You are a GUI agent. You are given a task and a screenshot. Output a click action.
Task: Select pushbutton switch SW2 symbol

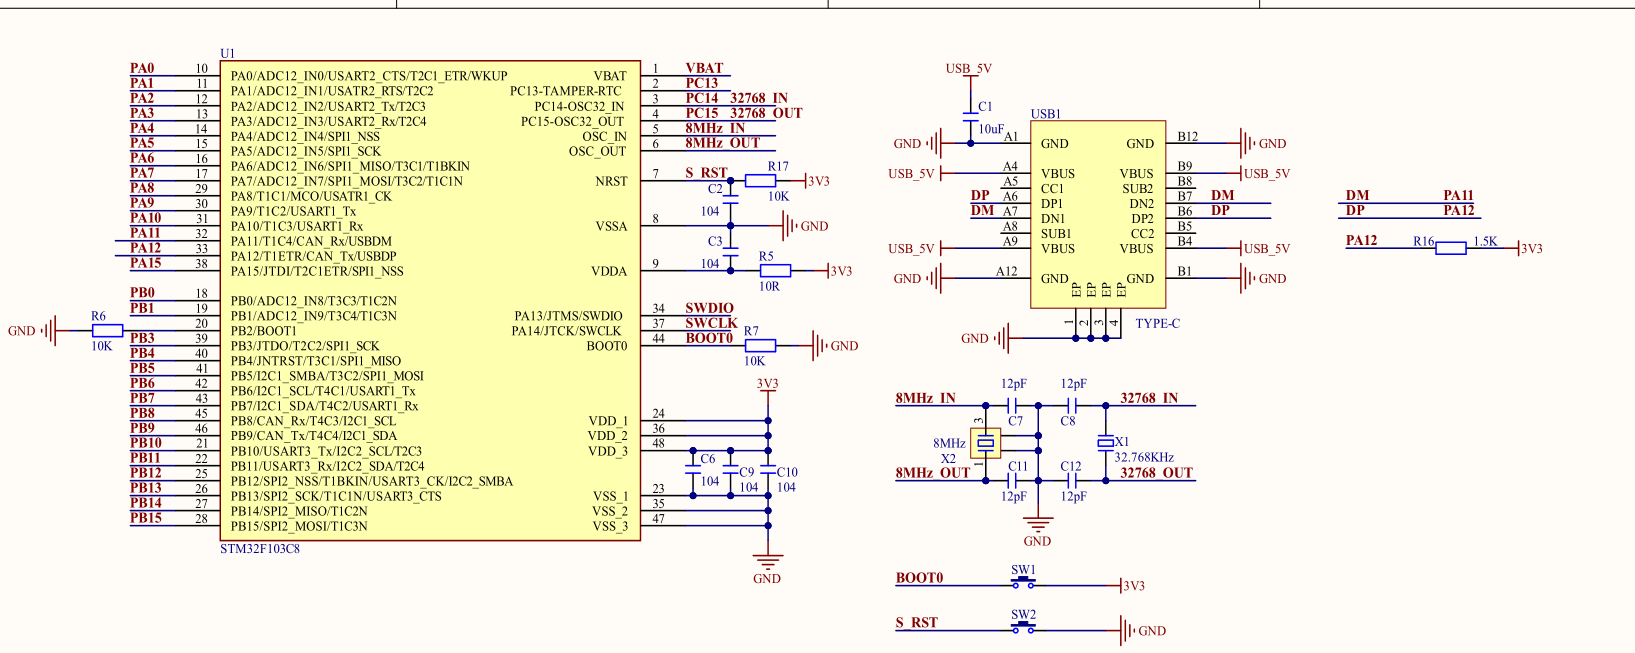[x=1023, y=628]
